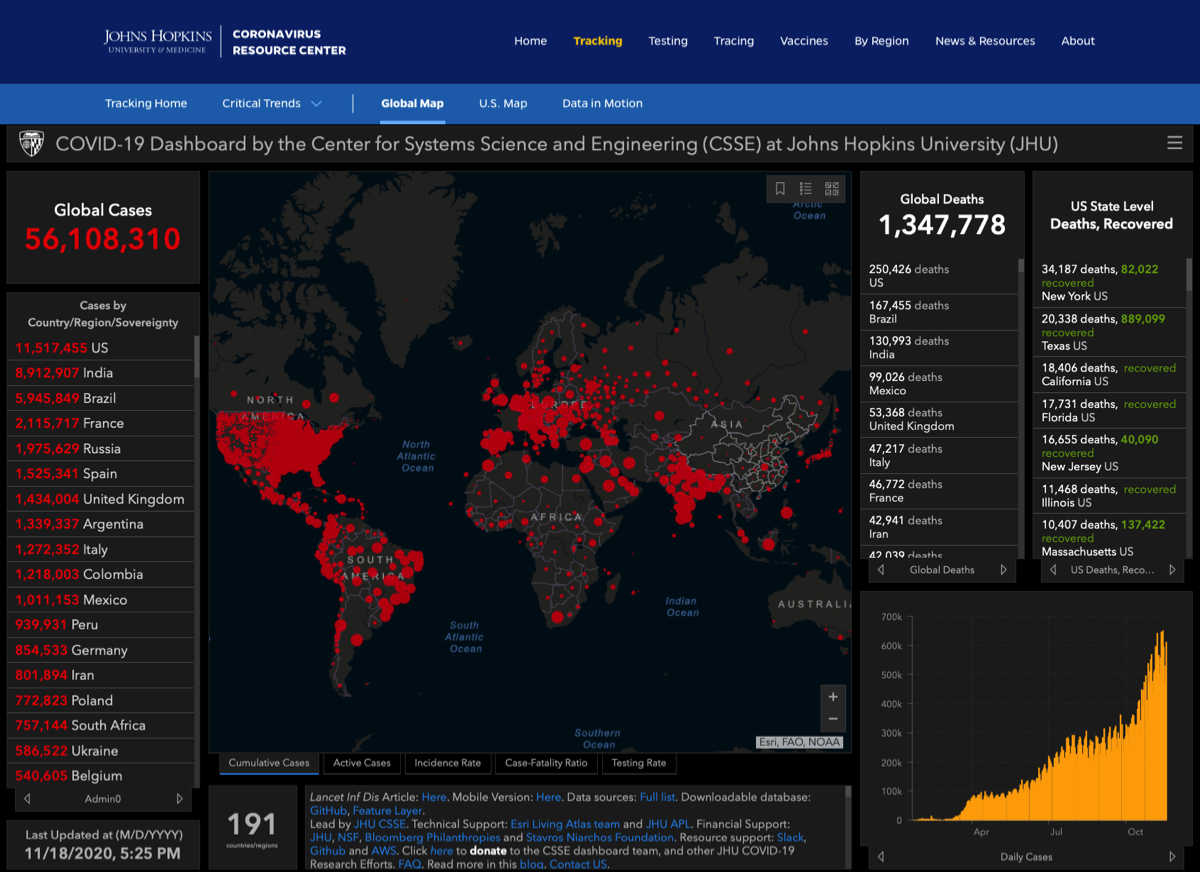This screenshot has height=872, width=1200.
Task: Show next US Deaths, Recovered view
Action: point(1173,570)
